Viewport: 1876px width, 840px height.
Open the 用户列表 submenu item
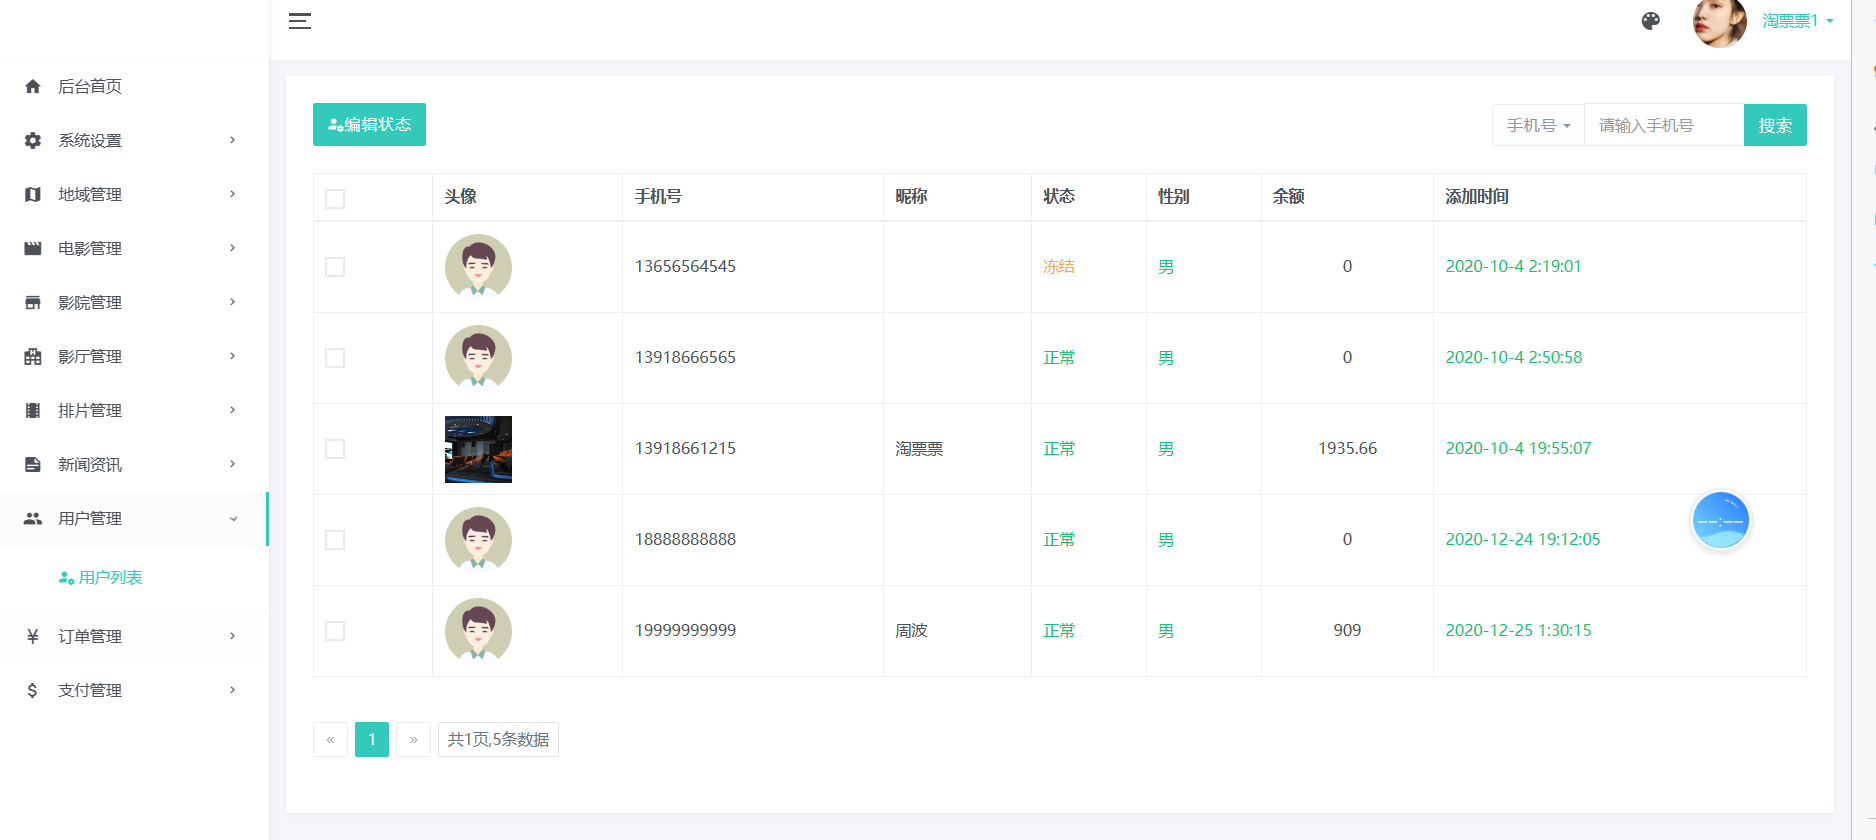110,578
